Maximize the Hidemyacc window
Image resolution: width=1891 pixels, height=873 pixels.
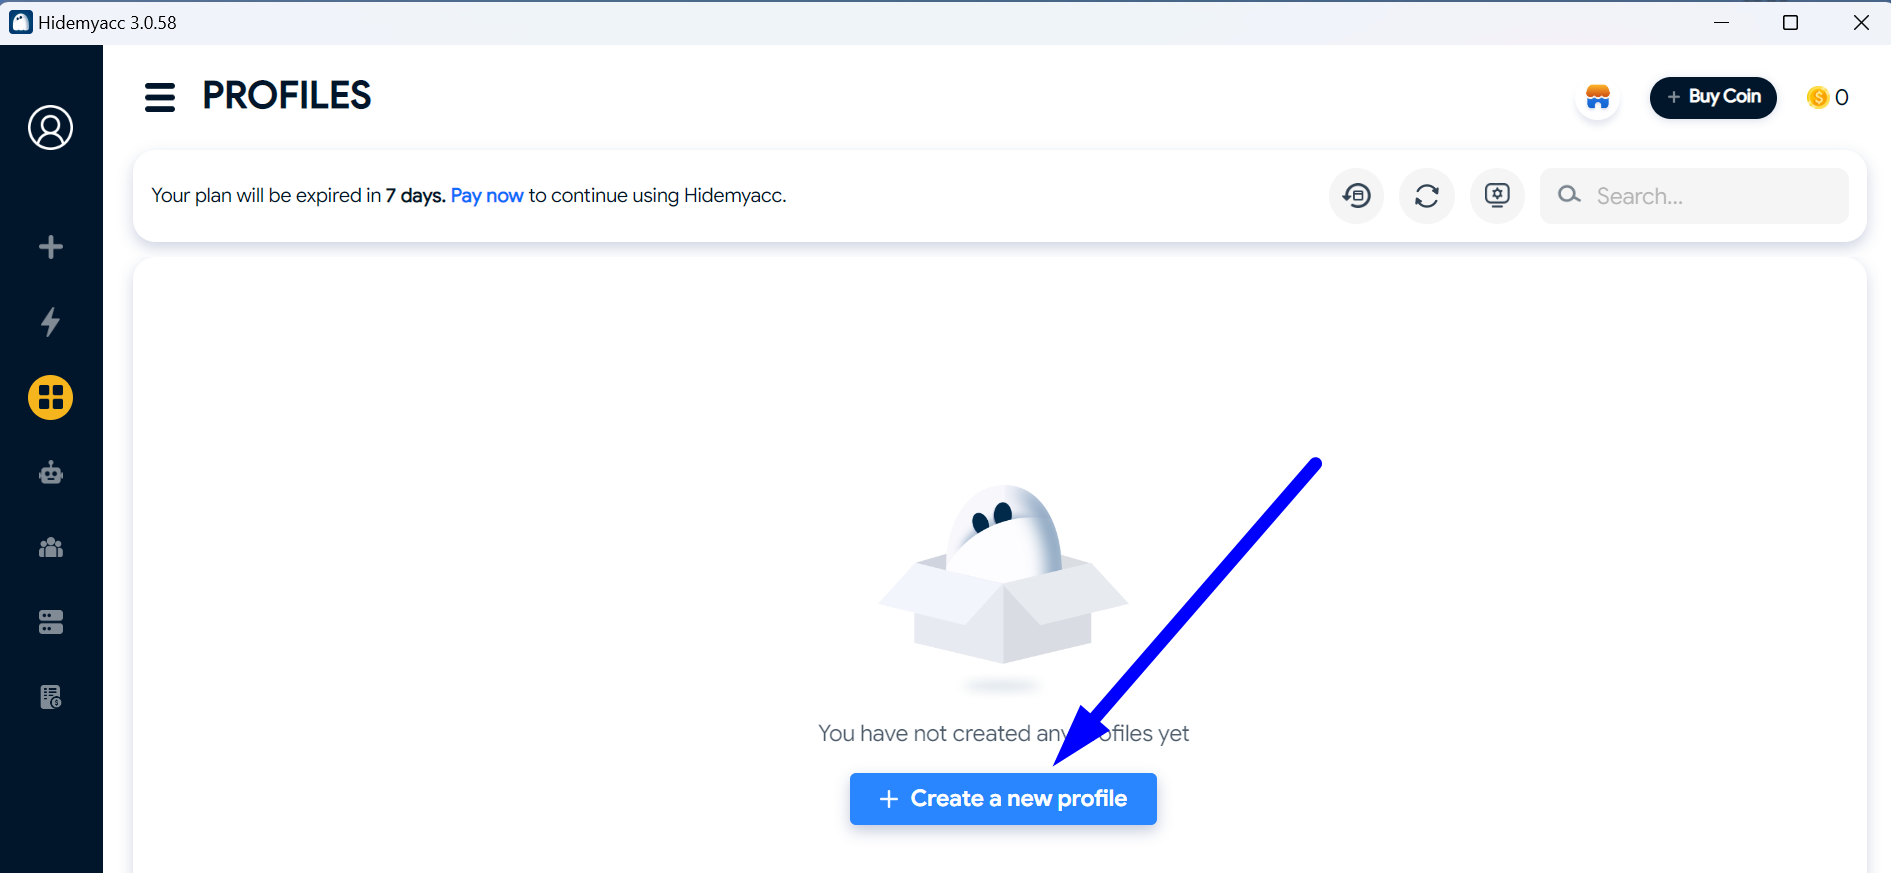(x=1791, y=22)
